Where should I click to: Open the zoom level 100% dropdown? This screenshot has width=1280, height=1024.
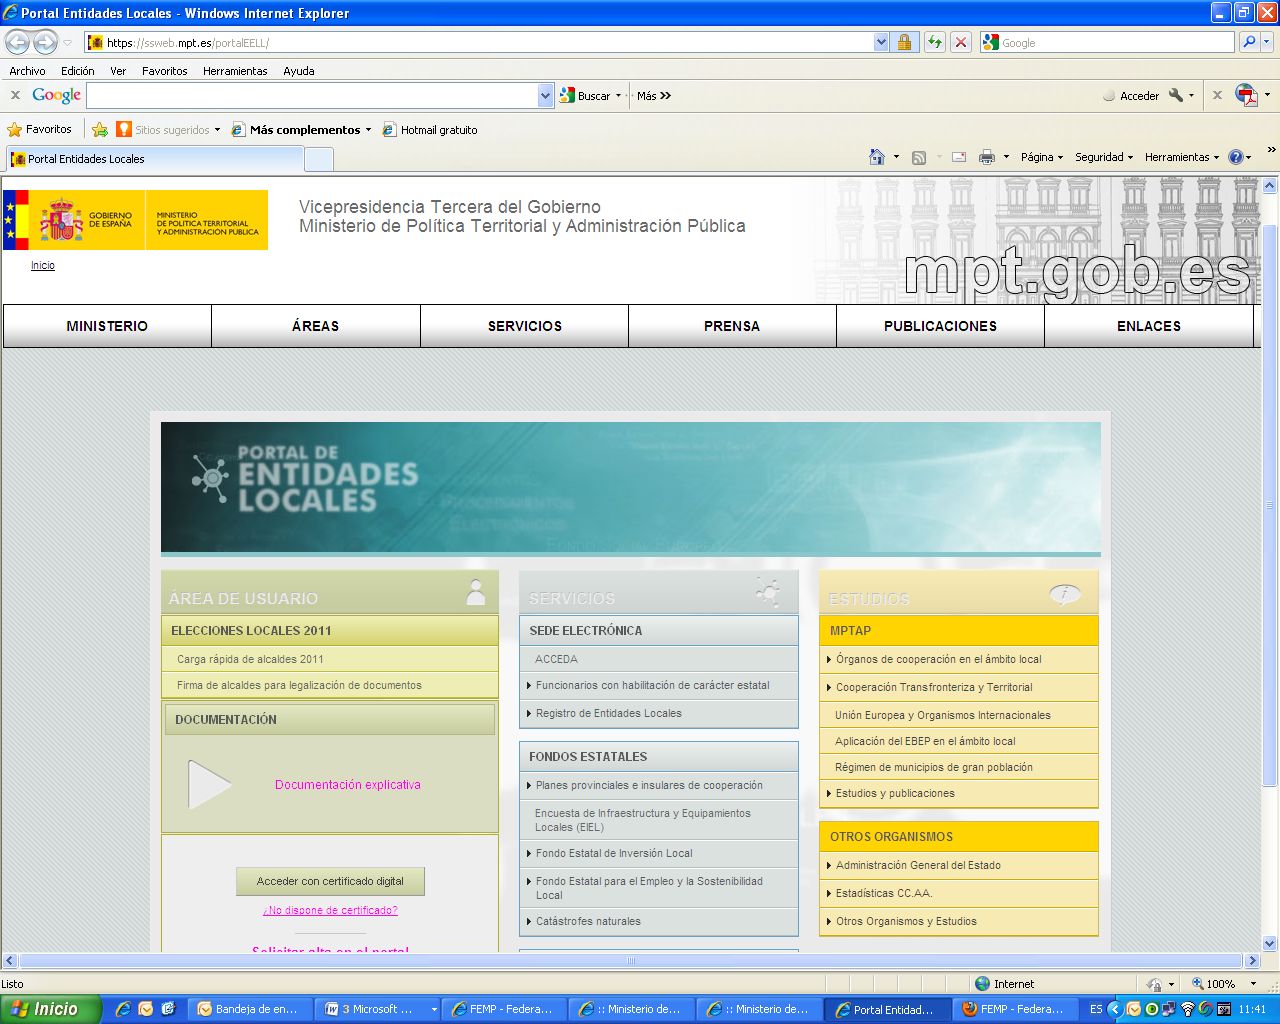1253,984
